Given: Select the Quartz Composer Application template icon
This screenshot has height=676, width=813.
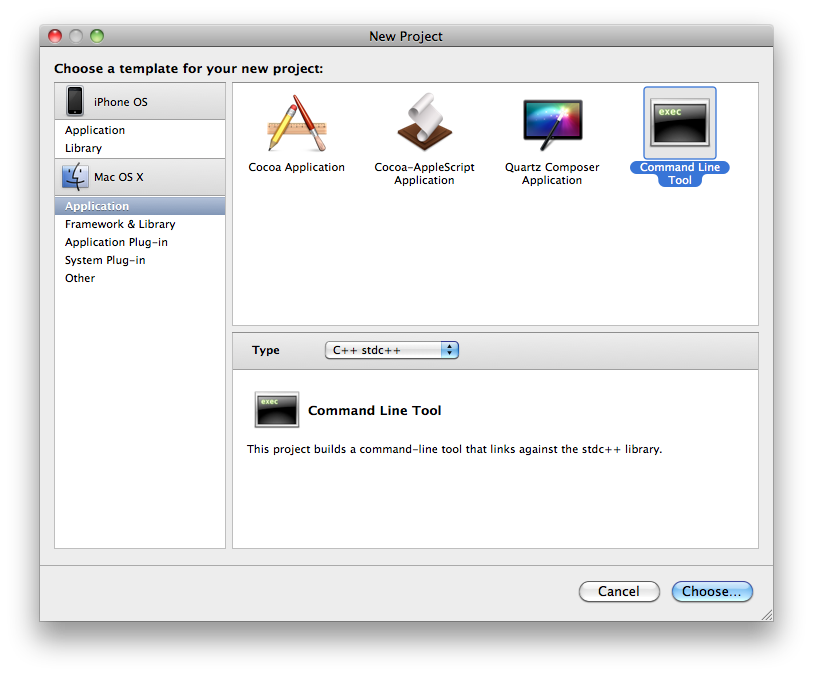Looking at the screenshot, I should pyautogui.click(x=553, y=124).
